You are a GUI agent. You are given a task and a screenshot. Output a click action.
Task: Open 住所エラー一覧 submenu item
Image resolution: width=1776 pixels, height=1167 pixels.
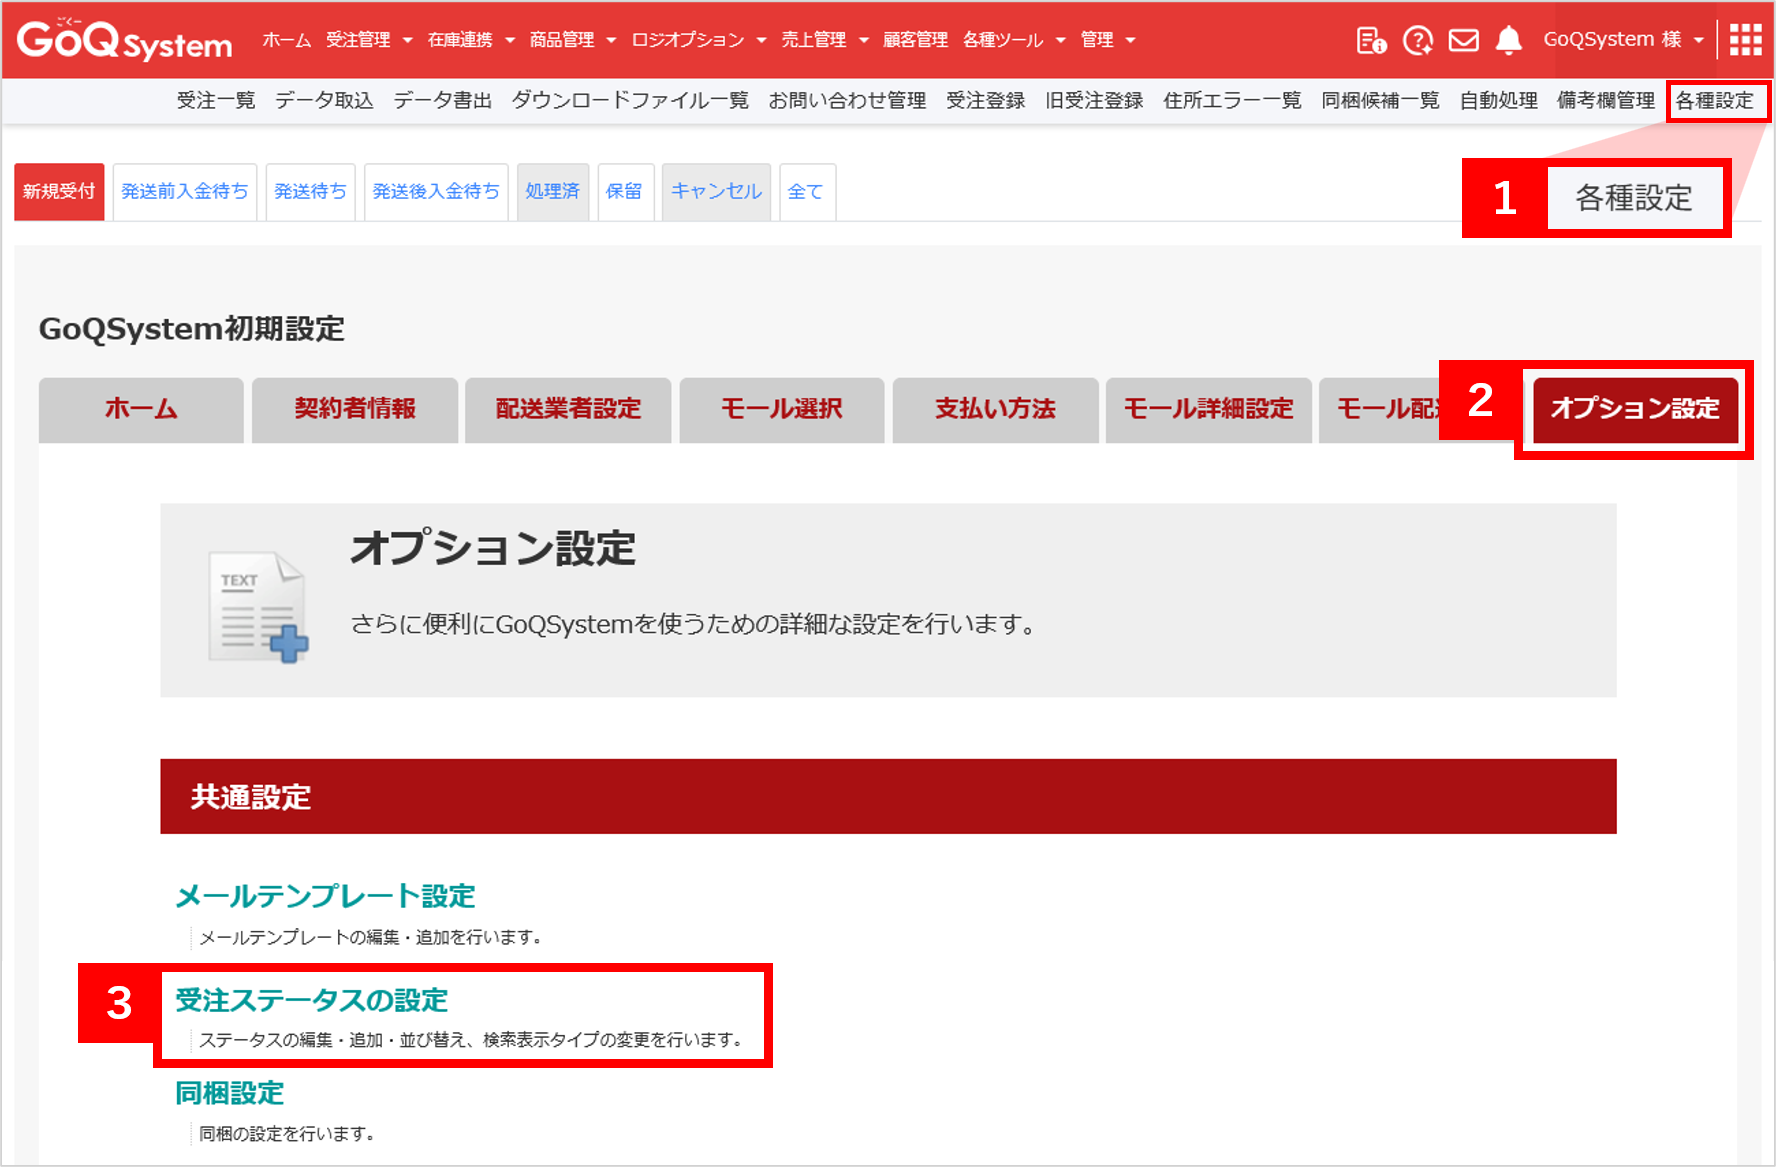coord(1232,101)
